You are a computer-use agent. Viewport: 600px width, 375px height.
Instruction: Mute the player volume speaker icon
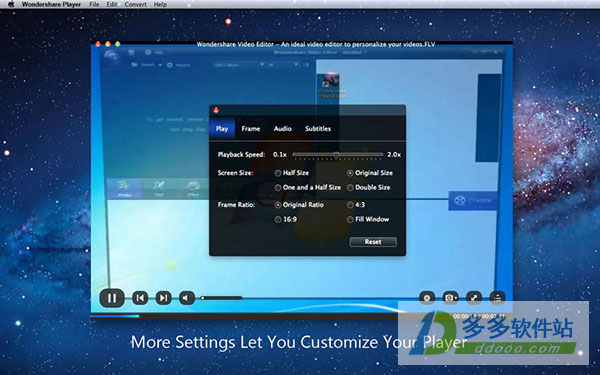click(x=187, y=298)
